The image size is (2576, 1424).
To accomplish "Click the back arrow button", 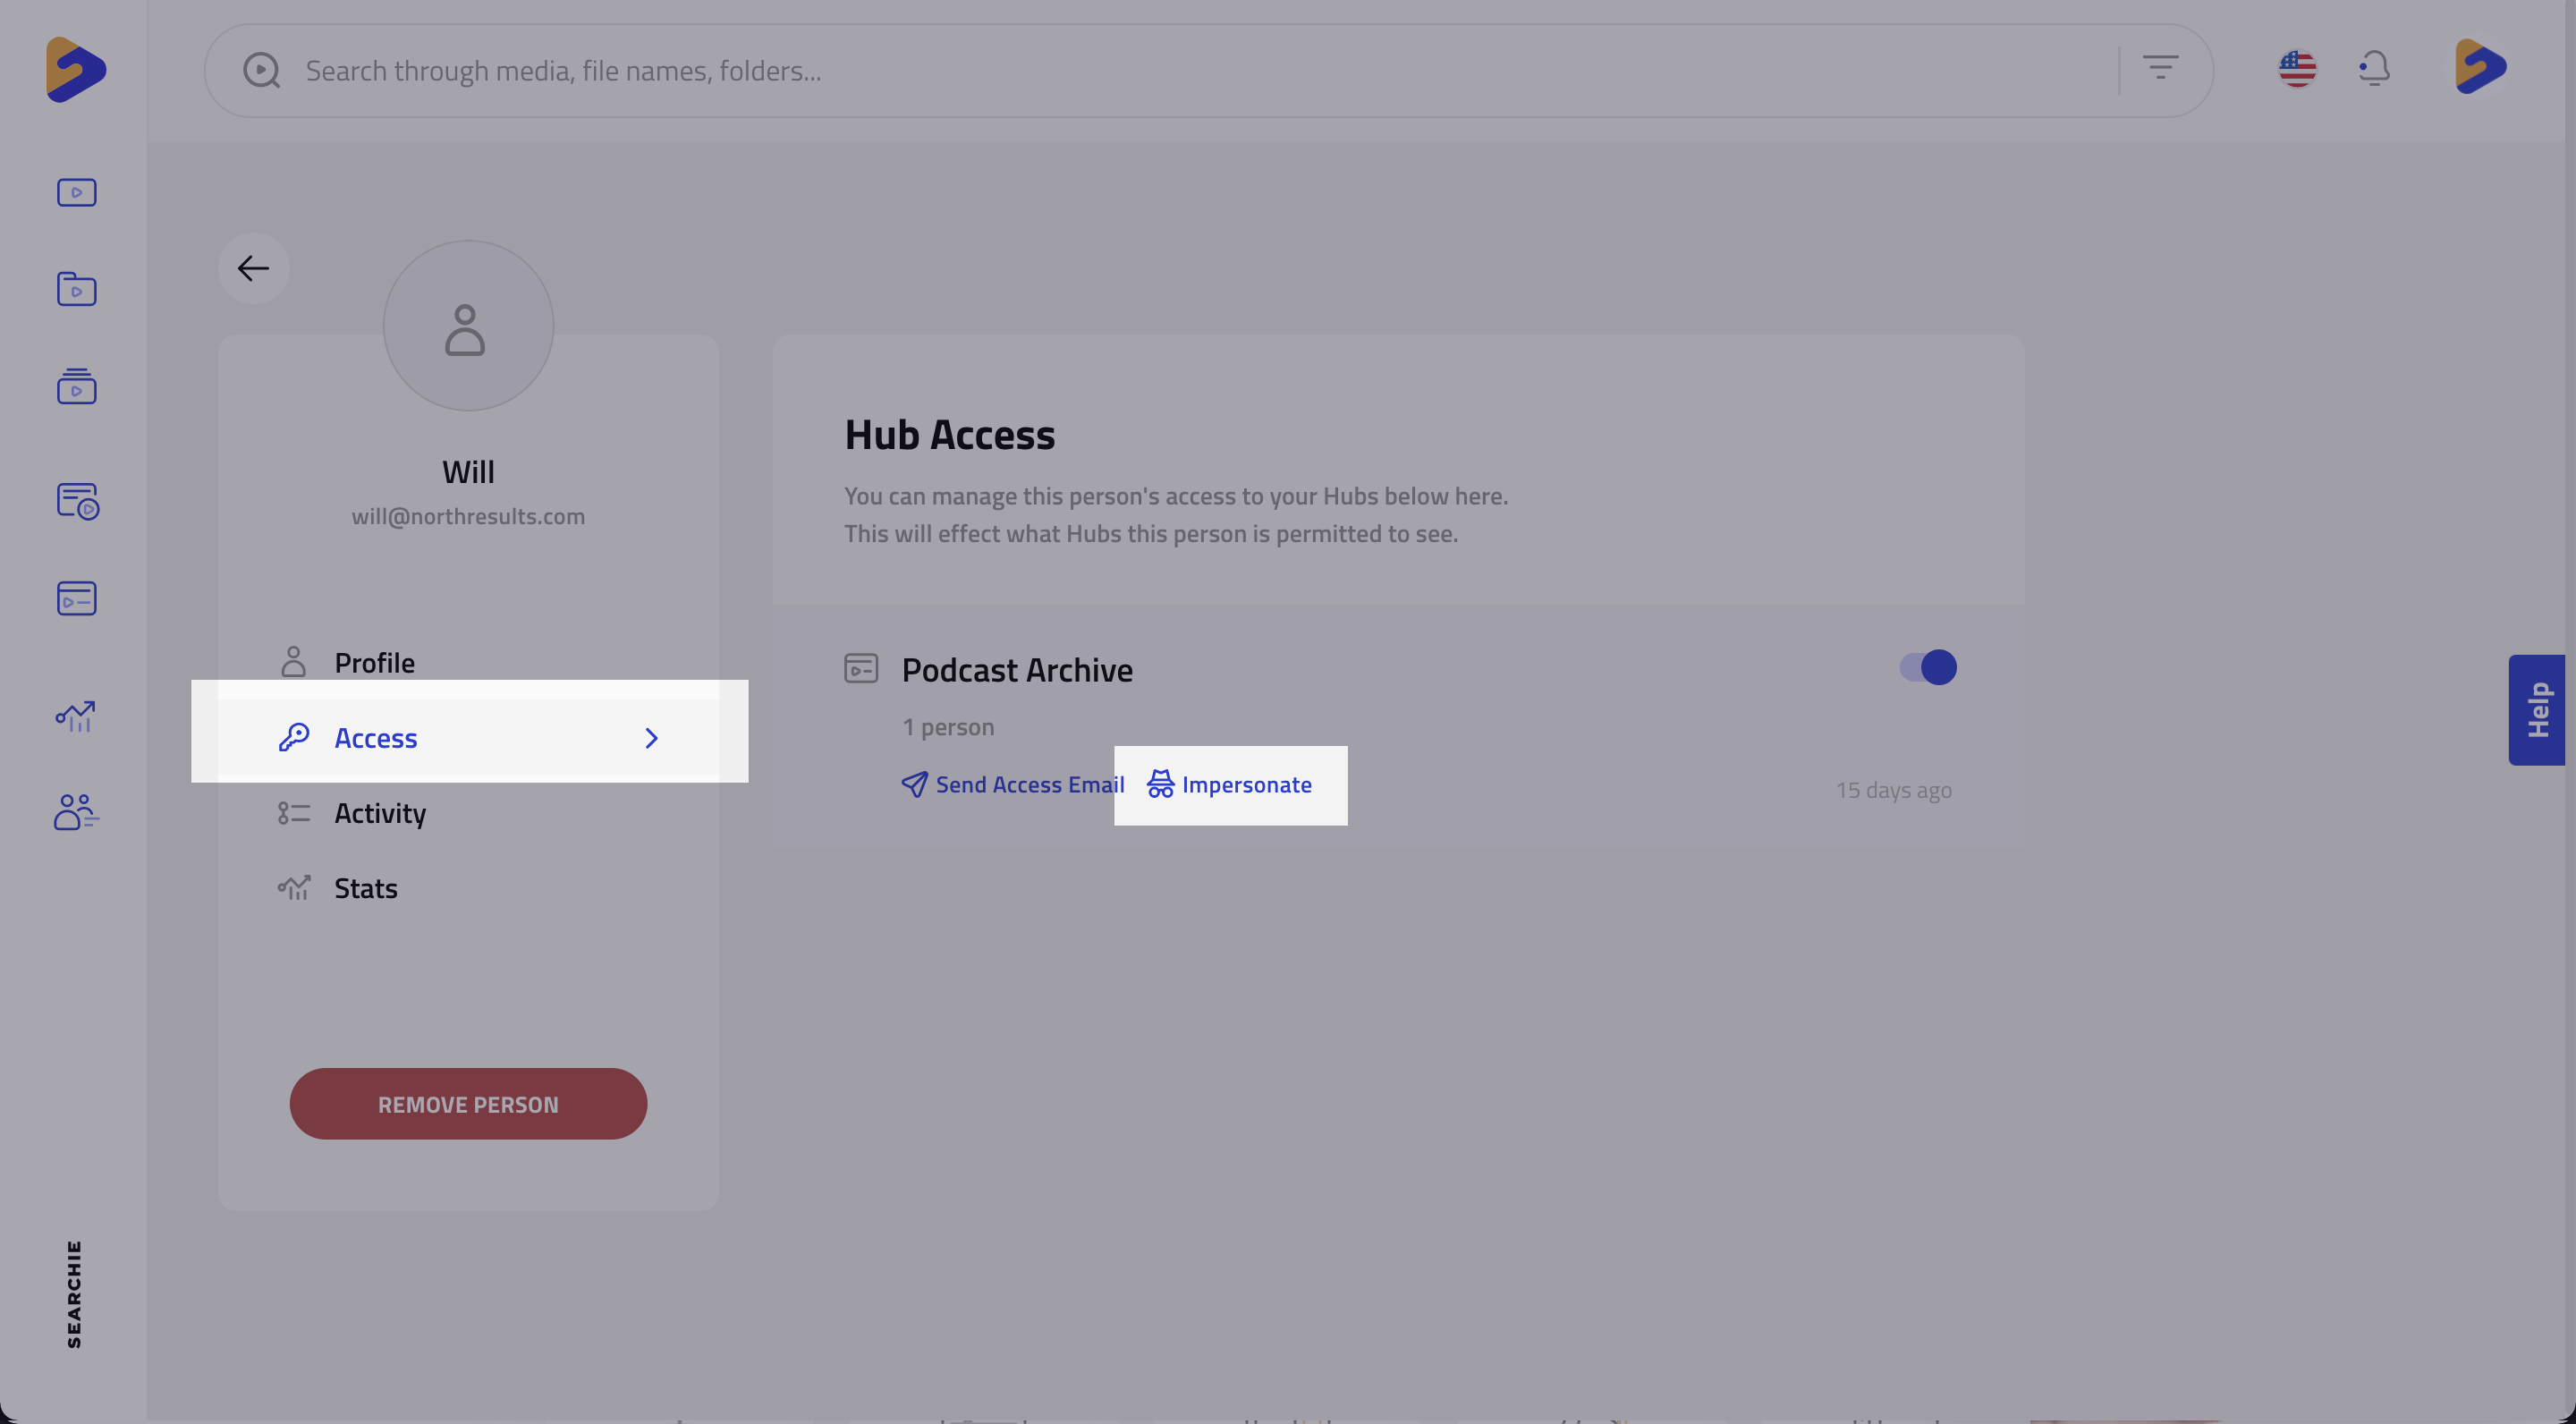I will click(253, 268).
